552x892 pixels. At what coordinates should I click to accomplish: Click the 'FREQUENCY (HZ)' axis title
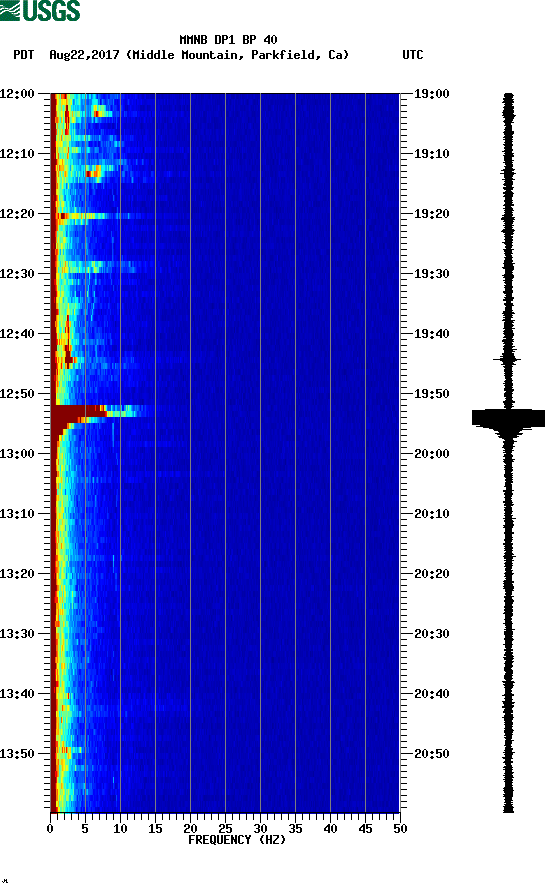pos(237,840)
